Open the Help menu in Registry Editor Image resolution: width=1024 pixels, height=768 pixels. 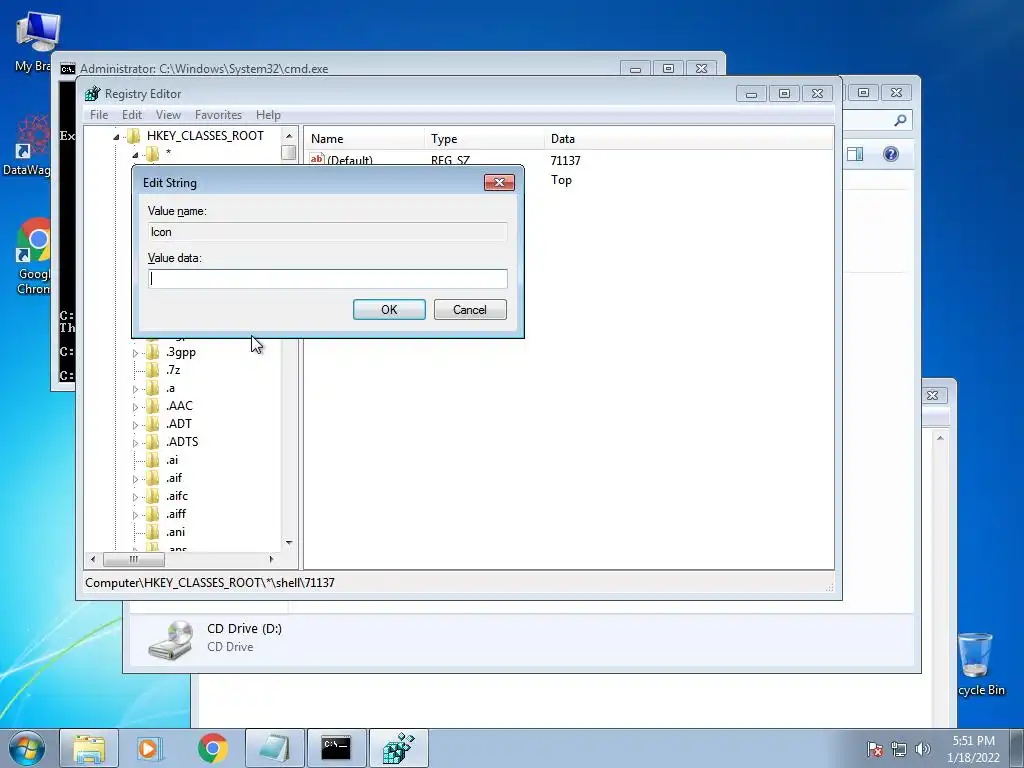pyautogui.click(x=268, y=115)
